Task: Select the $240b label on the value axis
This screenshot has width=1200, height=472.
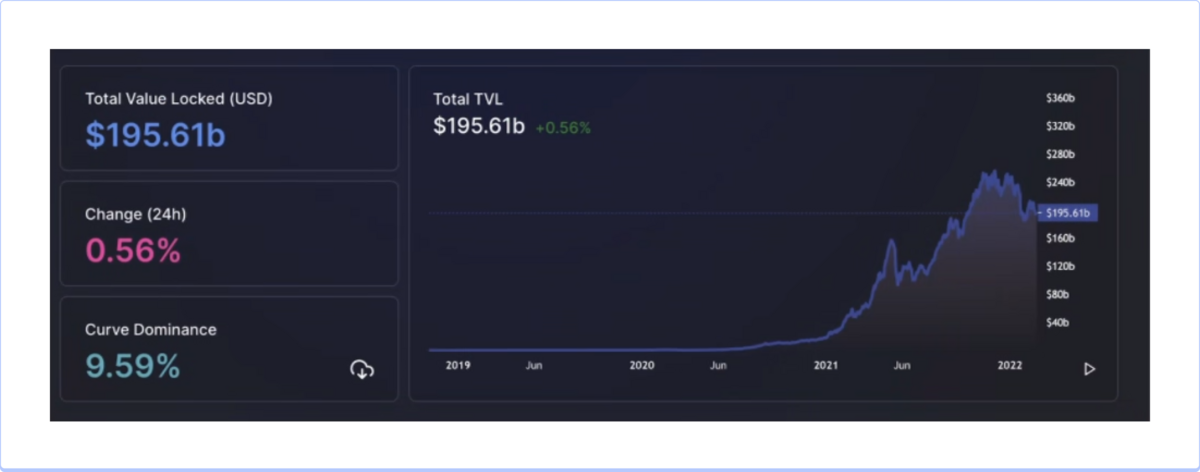Action: click(1060, 182)
